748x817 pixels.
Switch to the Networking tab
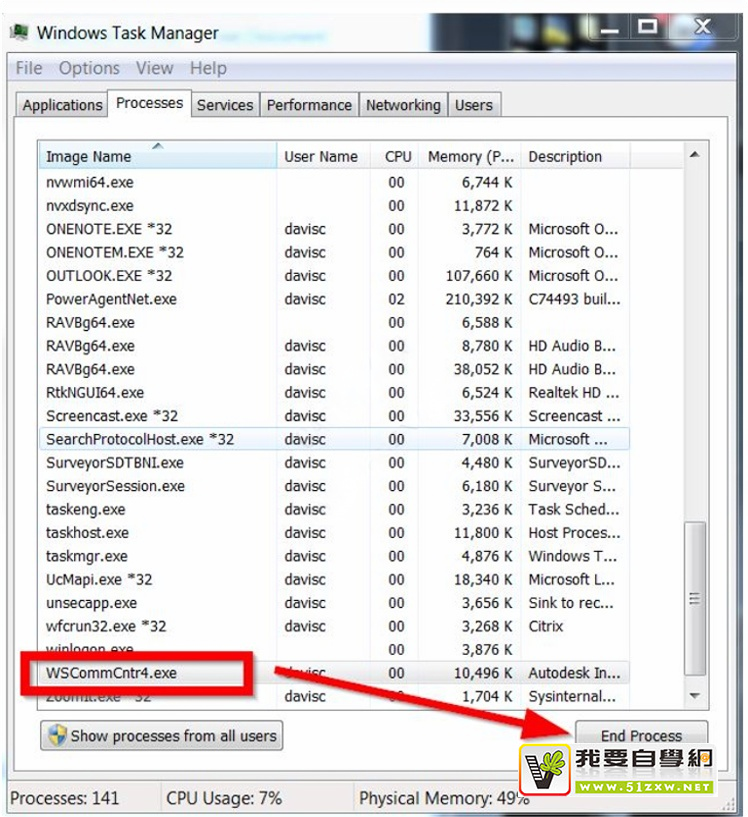[403, 105]
